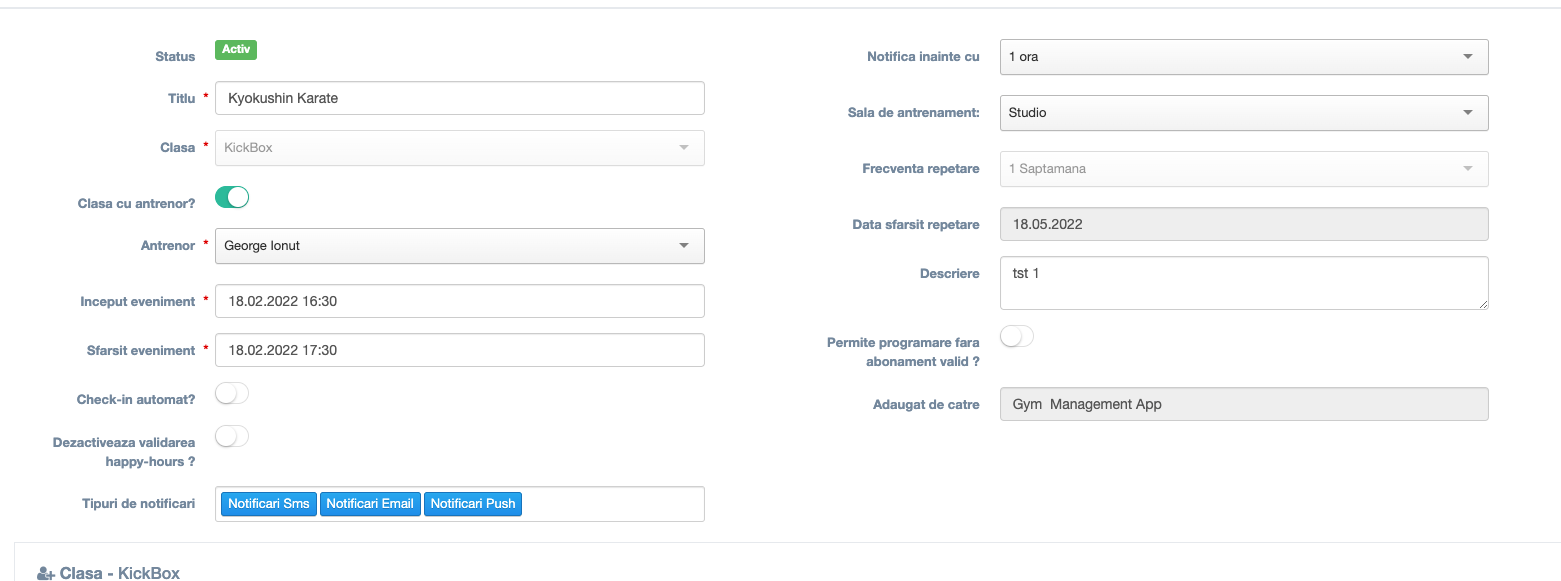This screenshot has height=581, width=1561.
Task: Toggle Dezactiveaza validarea happy-hours switch
Action: (232, 437)
